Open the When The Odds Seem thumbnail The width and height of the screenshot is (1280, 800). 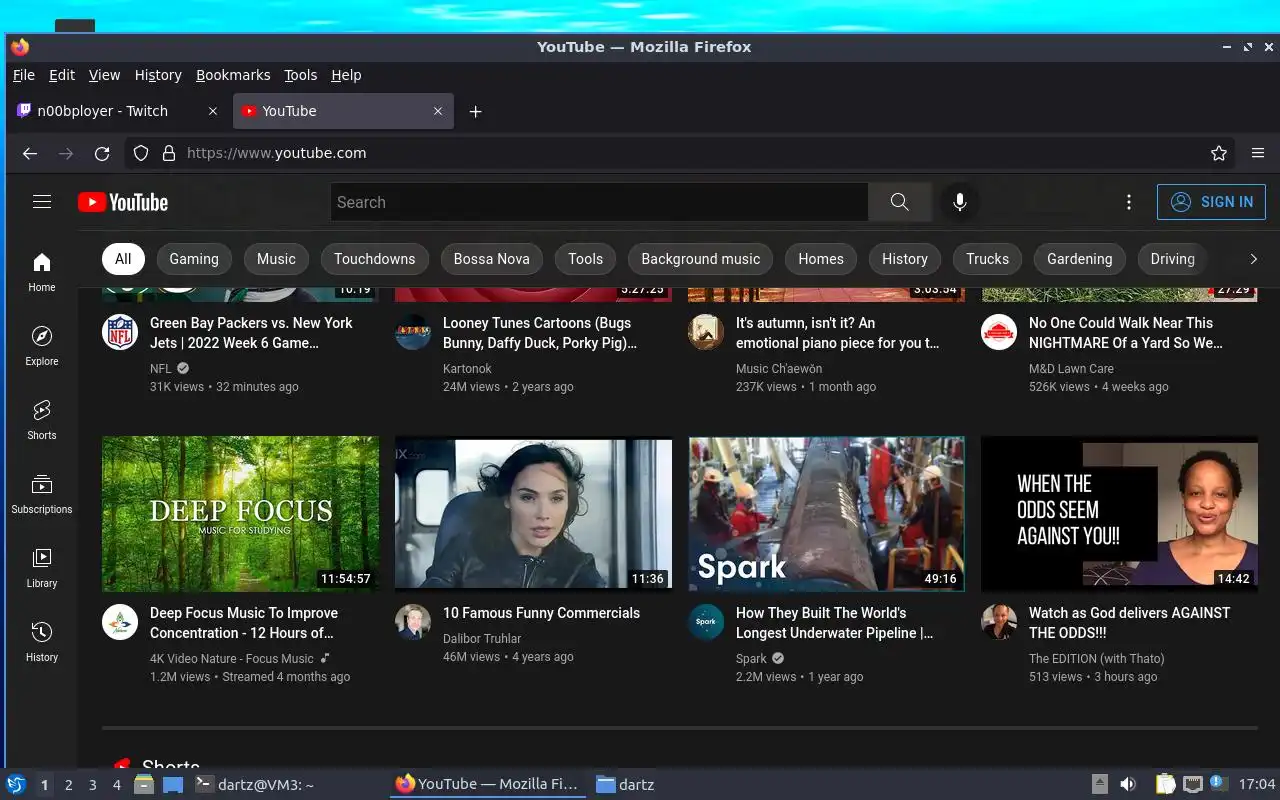1119,513
